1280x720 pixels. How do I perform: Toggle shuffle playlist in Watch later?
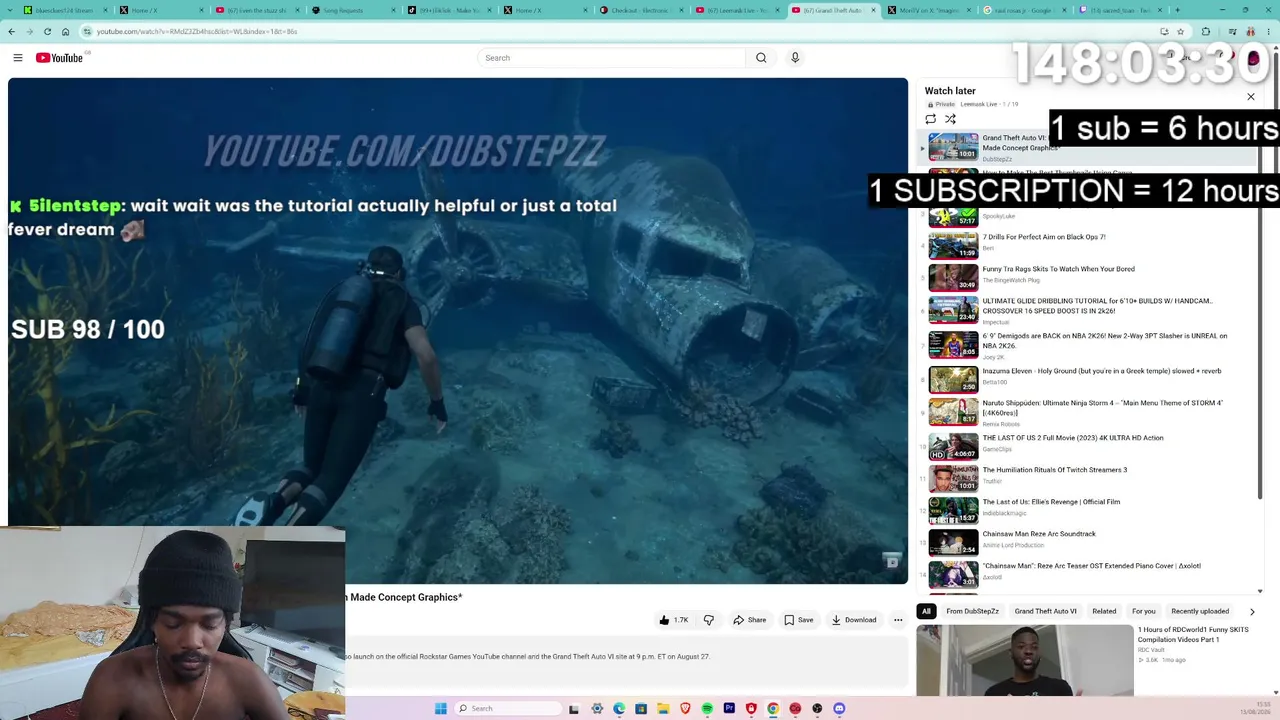point(950,119)
